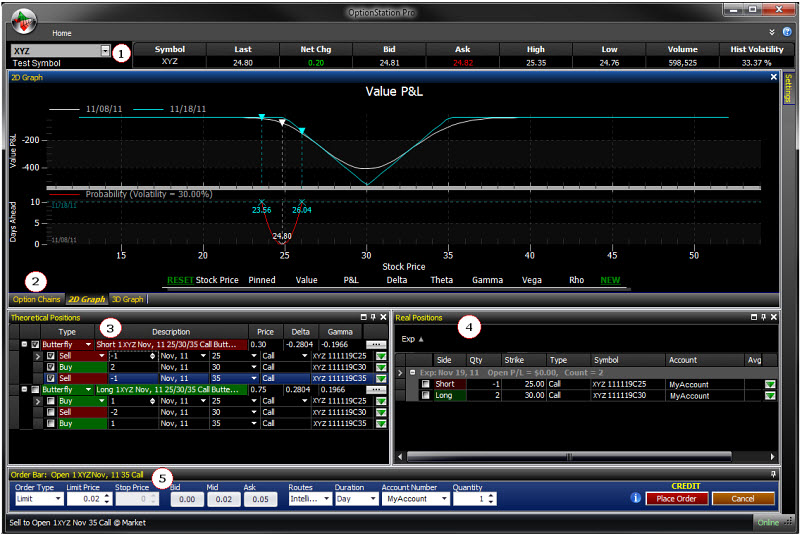Viewport: 800px width, 535px height.
Task: Maximize the Real Positions panel
Action: 754,317
